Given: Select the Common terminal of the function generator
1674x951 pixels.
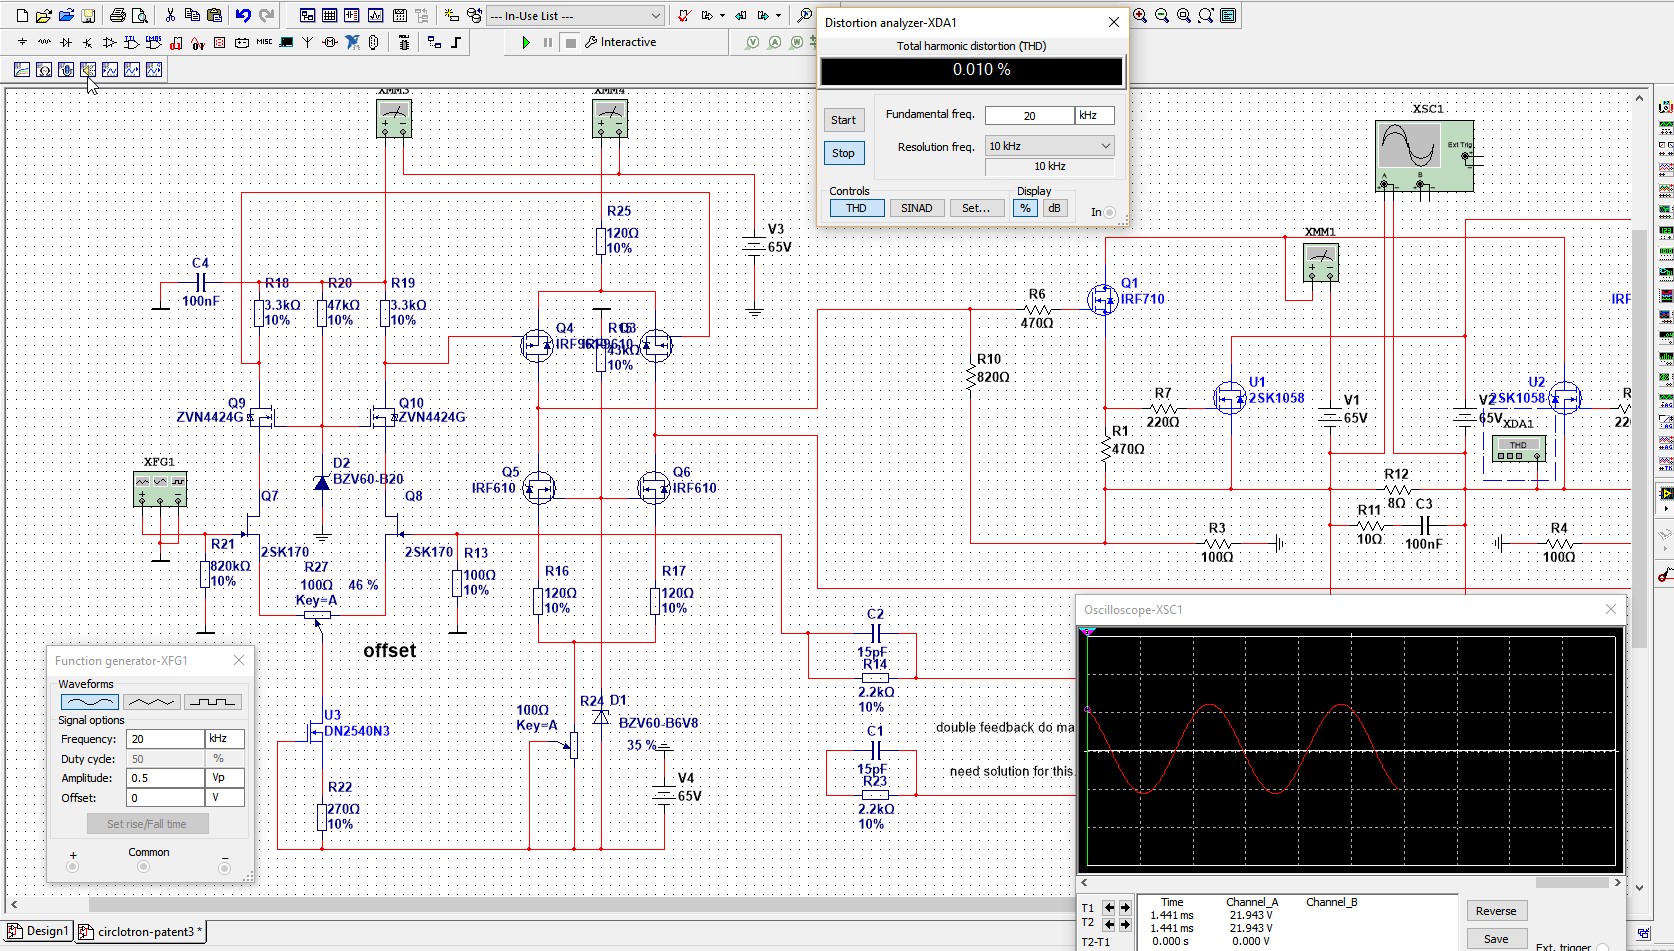Looking at the screenshot, I should point(143,867).
